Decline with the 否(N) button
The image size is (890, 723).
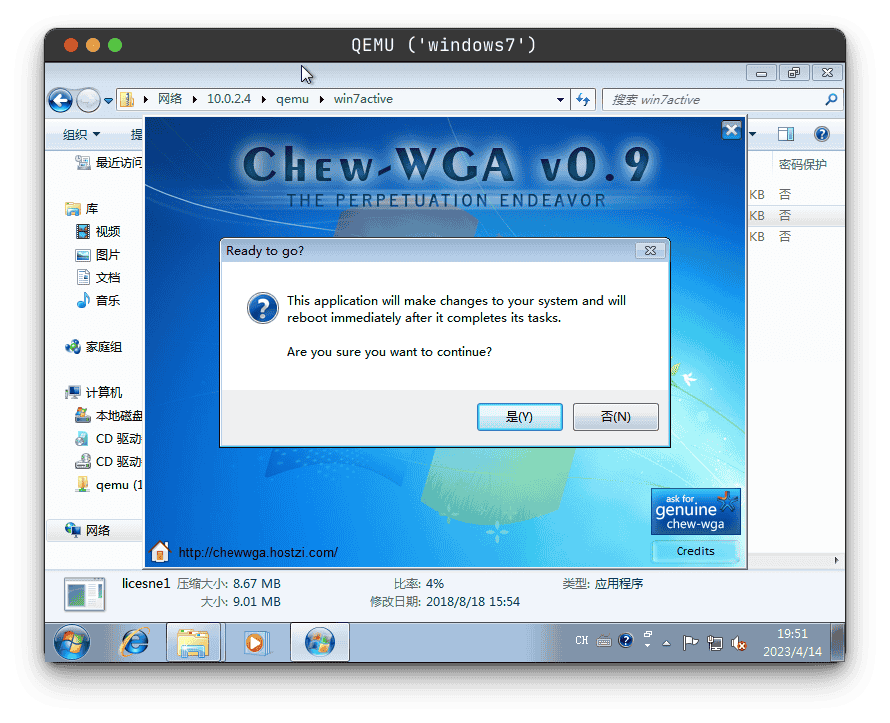pyautogui.click(x=615, y=417)
